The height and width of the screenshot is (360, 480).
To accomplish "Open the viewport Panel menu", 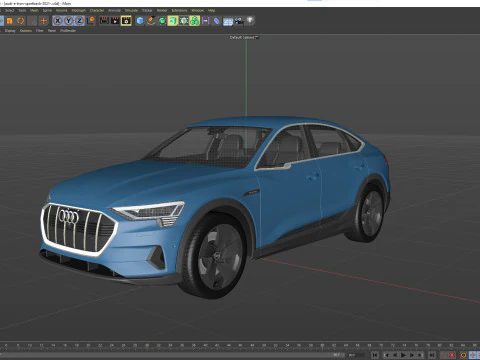I will point(52,31).
